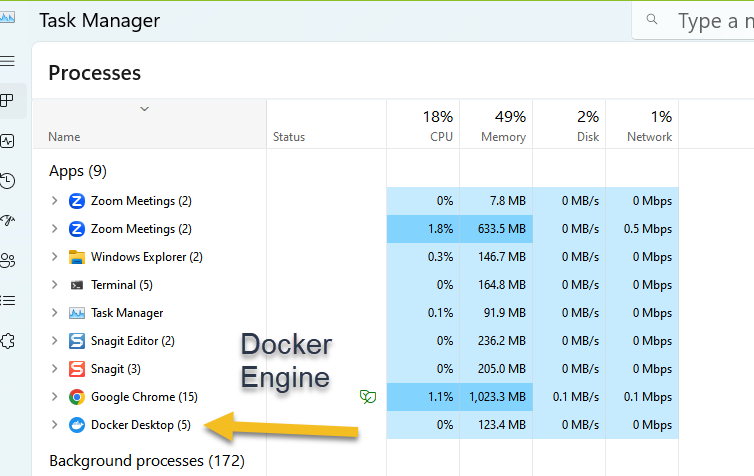Open Services sidebar puzzle icon
Viewport: 754px width, 476px height.
8,340
